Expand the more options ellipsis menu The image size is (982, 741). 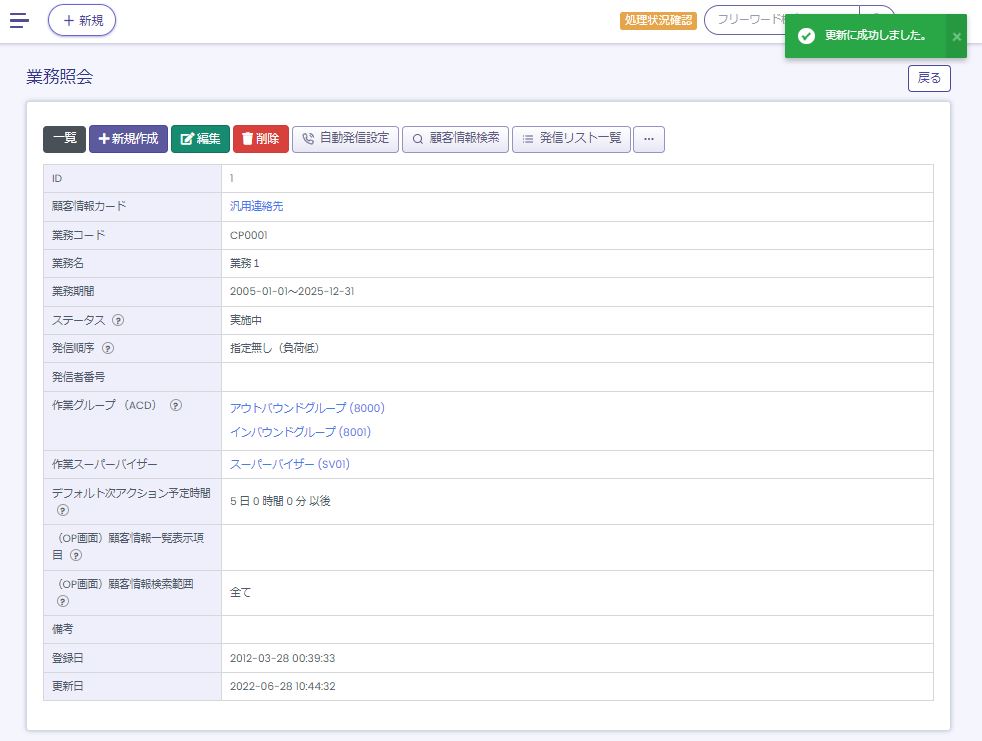[x=649, y=139]
